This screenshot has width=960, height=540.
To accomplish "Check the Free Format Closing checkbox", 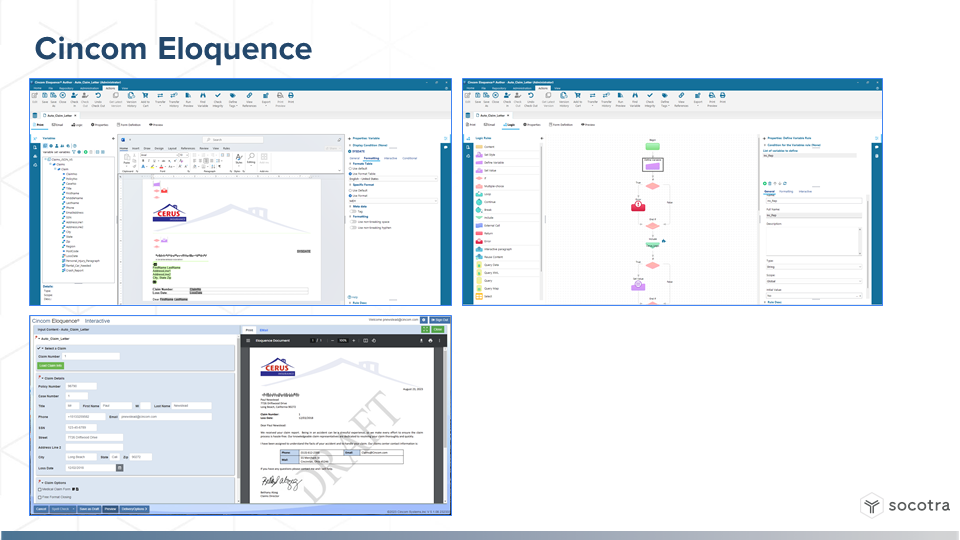I will point(40,497).
